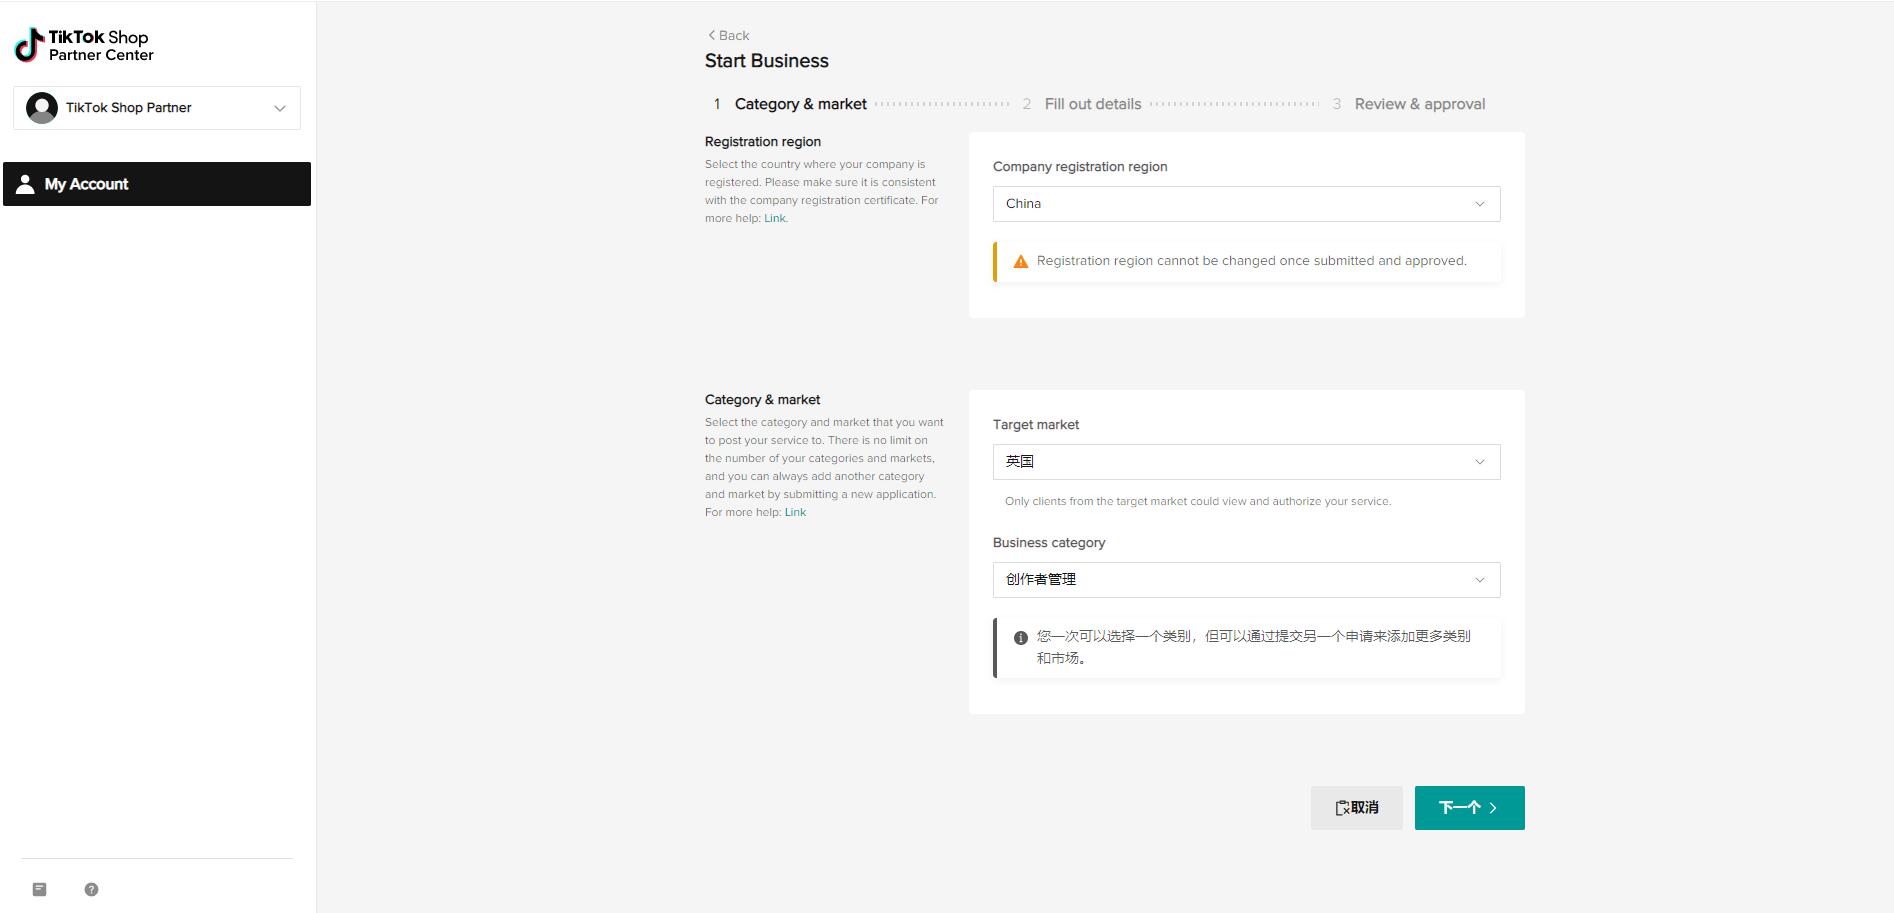
Task: Expand the Target market dropdown
Action: tap(1245, 462)
